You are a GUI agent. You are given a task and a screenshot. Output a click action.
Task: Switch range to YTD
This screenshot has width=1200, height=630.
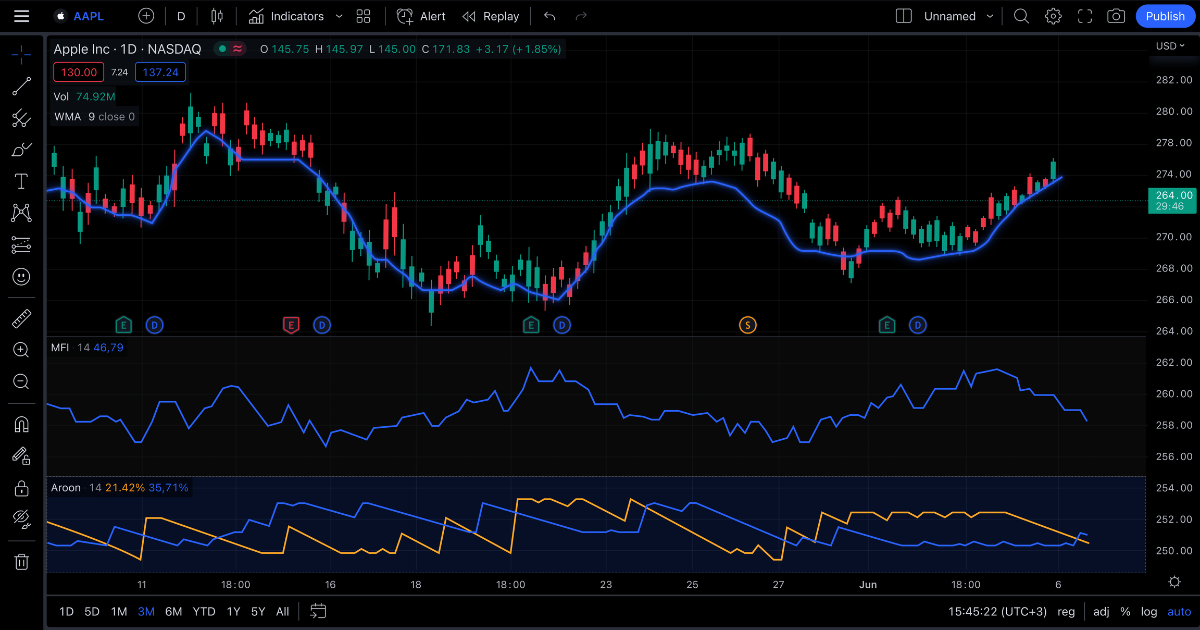(204, 611)
